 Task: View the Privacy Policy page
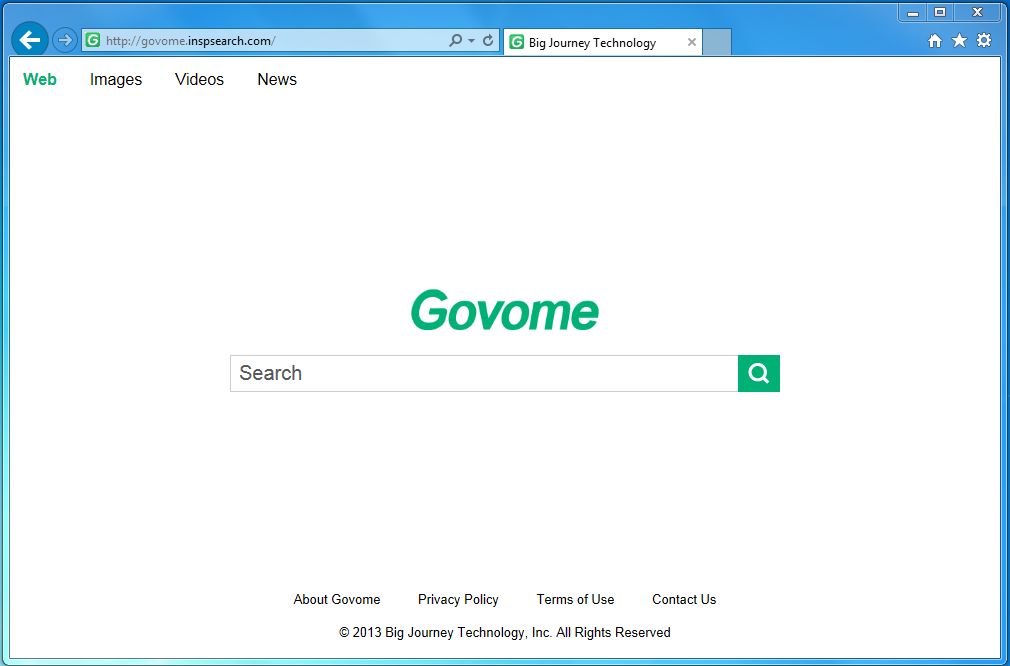(x=458, y=599)
